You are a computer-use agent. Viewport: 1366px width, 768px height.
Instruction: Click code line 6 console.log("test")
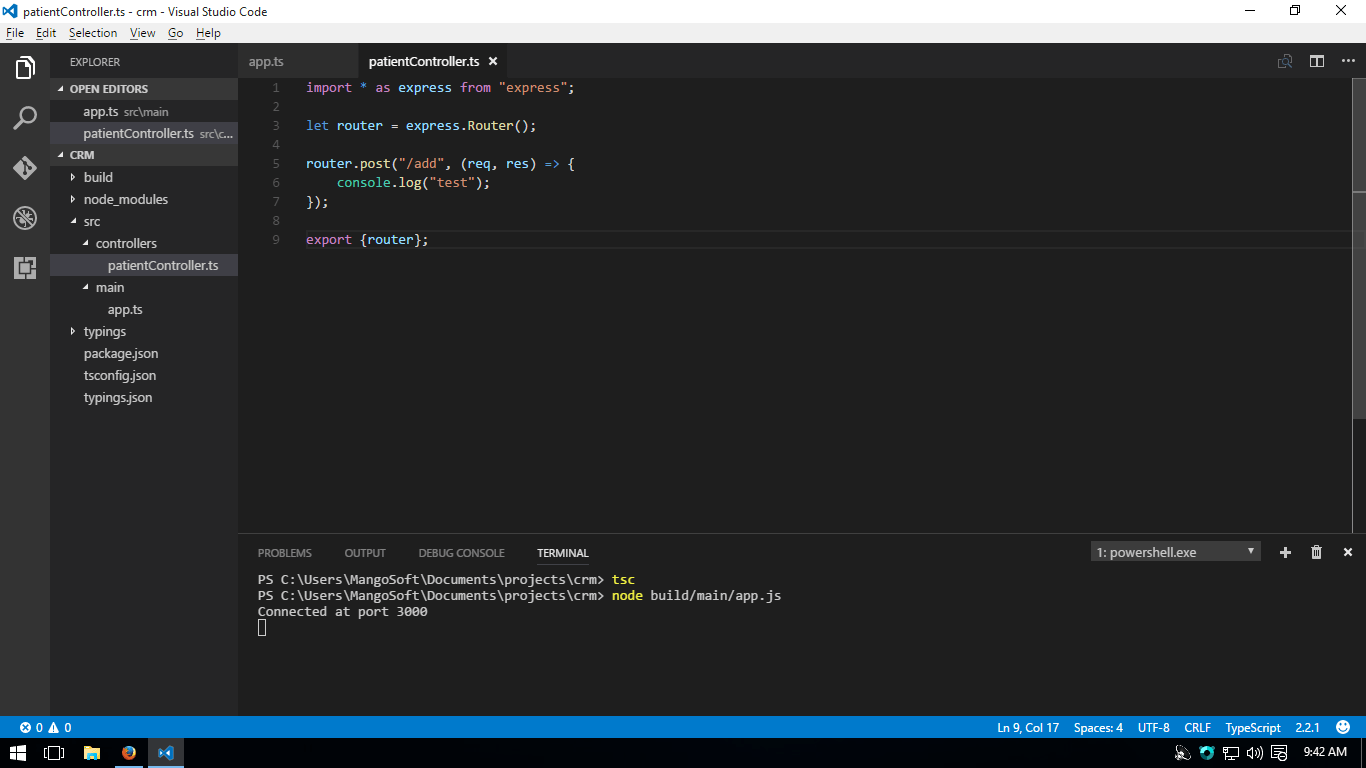[414, 183]
